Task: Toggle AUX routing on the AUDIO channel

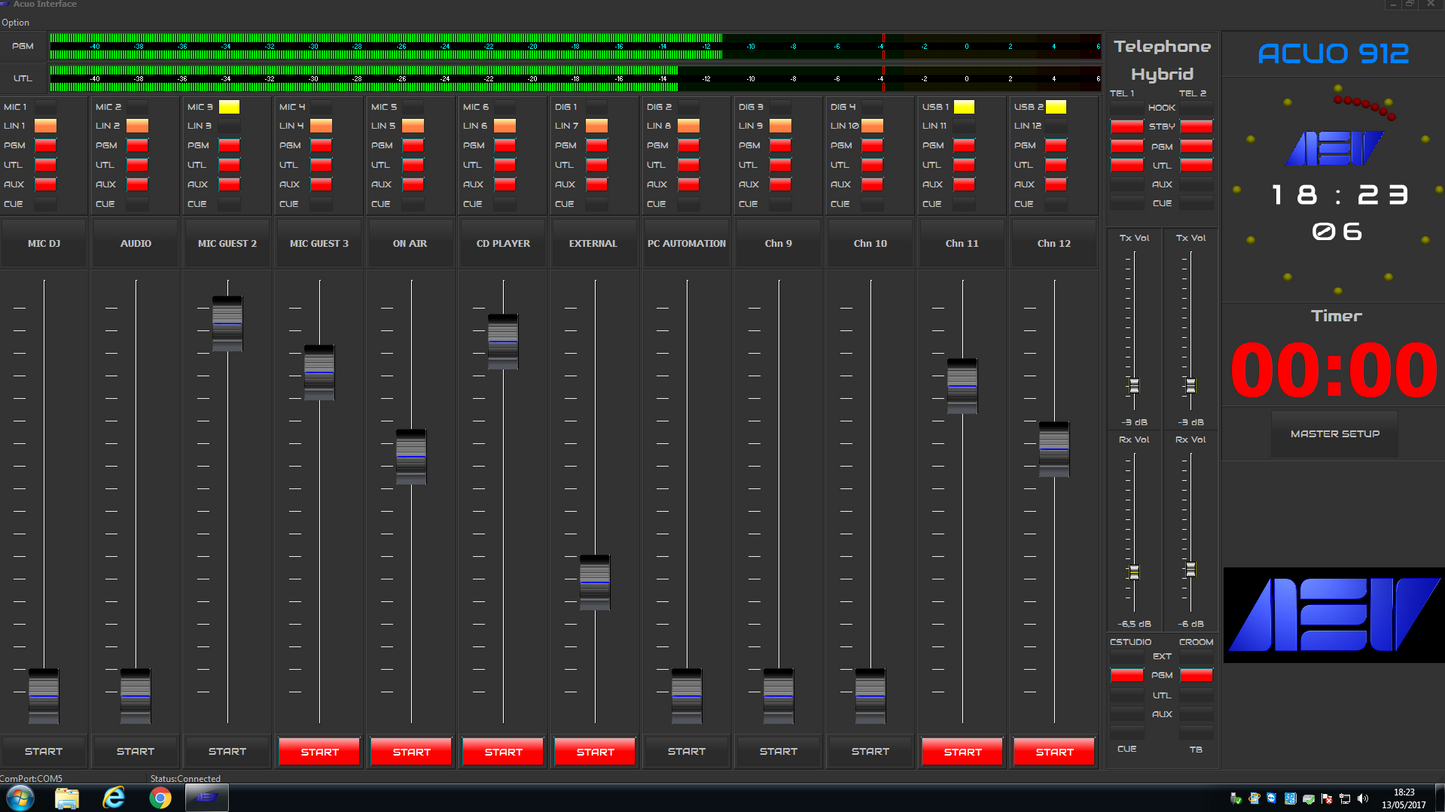Action: point(137,185)
